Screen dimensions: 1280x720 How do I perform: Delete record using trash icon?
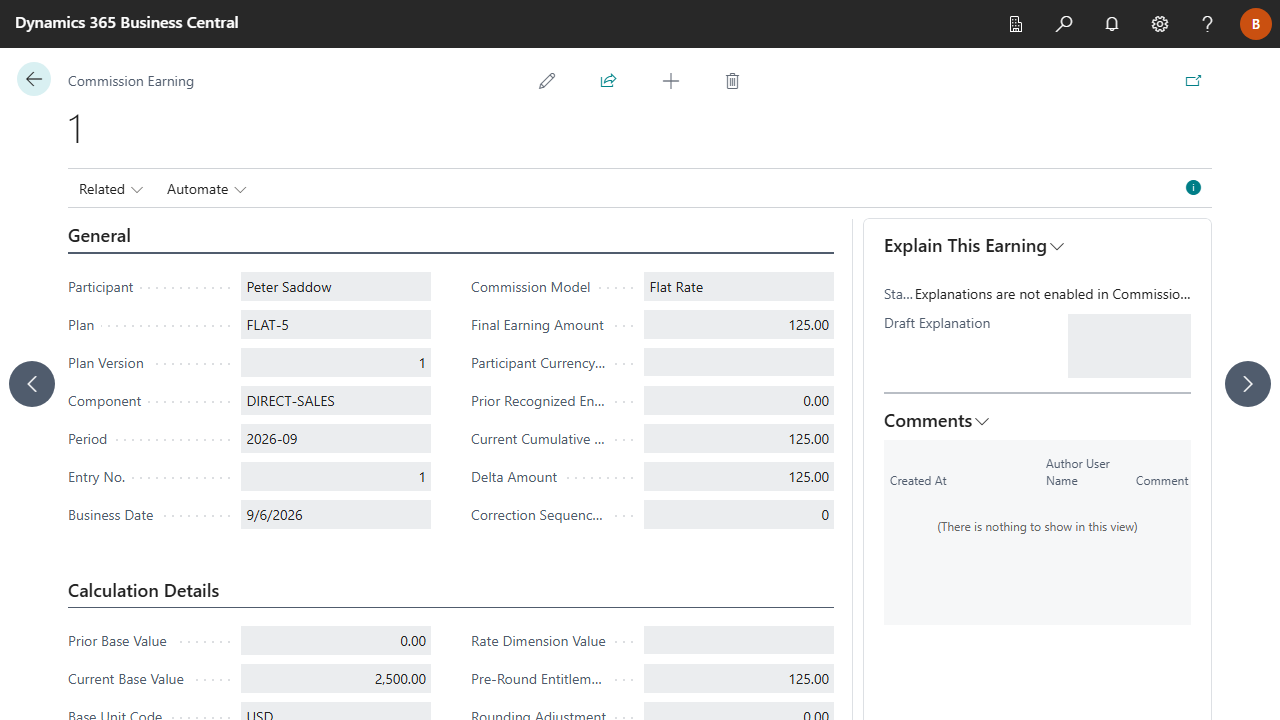pos(732,81)
